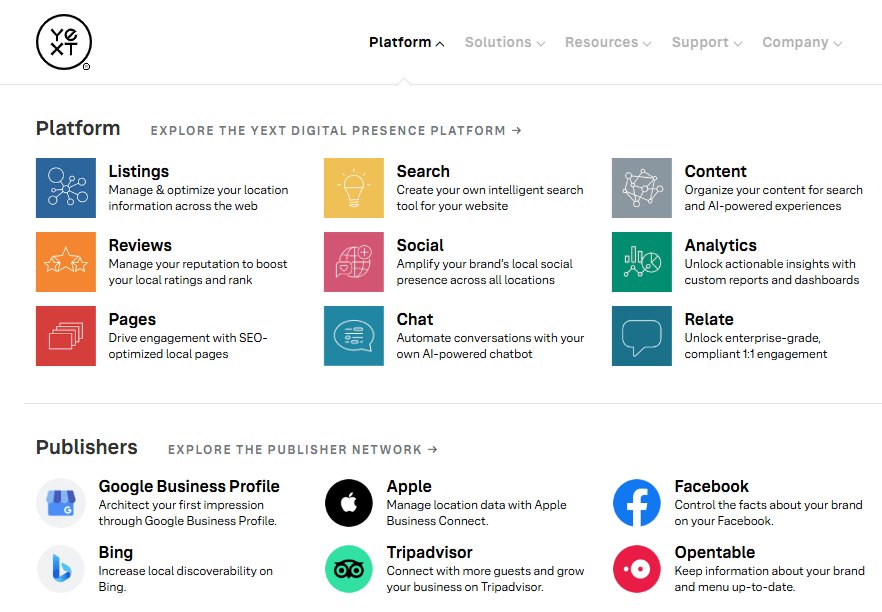
Task: Follow Explore the Yext Digital Presence Platform link
Action: coord(336,130)
